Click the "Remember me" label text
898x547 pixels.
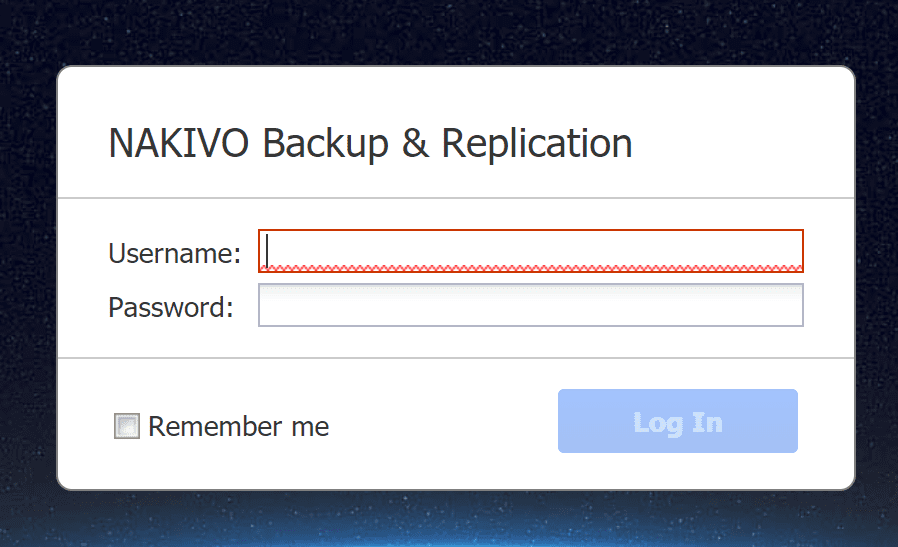click(x=238, y=427)
